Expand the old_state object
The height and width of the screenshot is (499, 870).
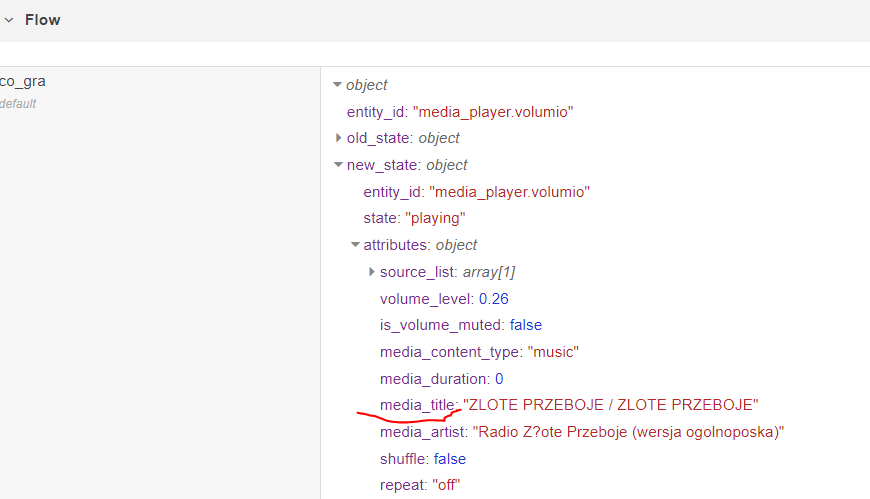(x=338, y=138)
